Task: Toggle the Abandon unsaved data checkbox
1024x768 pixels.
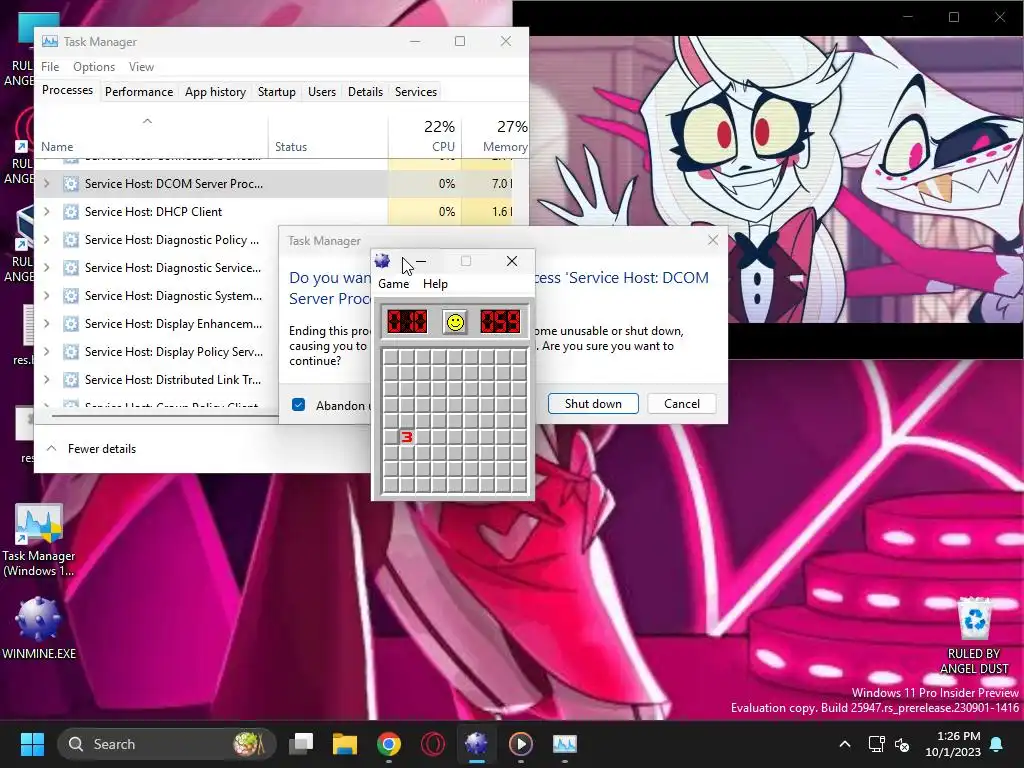Action: point(298,405)
